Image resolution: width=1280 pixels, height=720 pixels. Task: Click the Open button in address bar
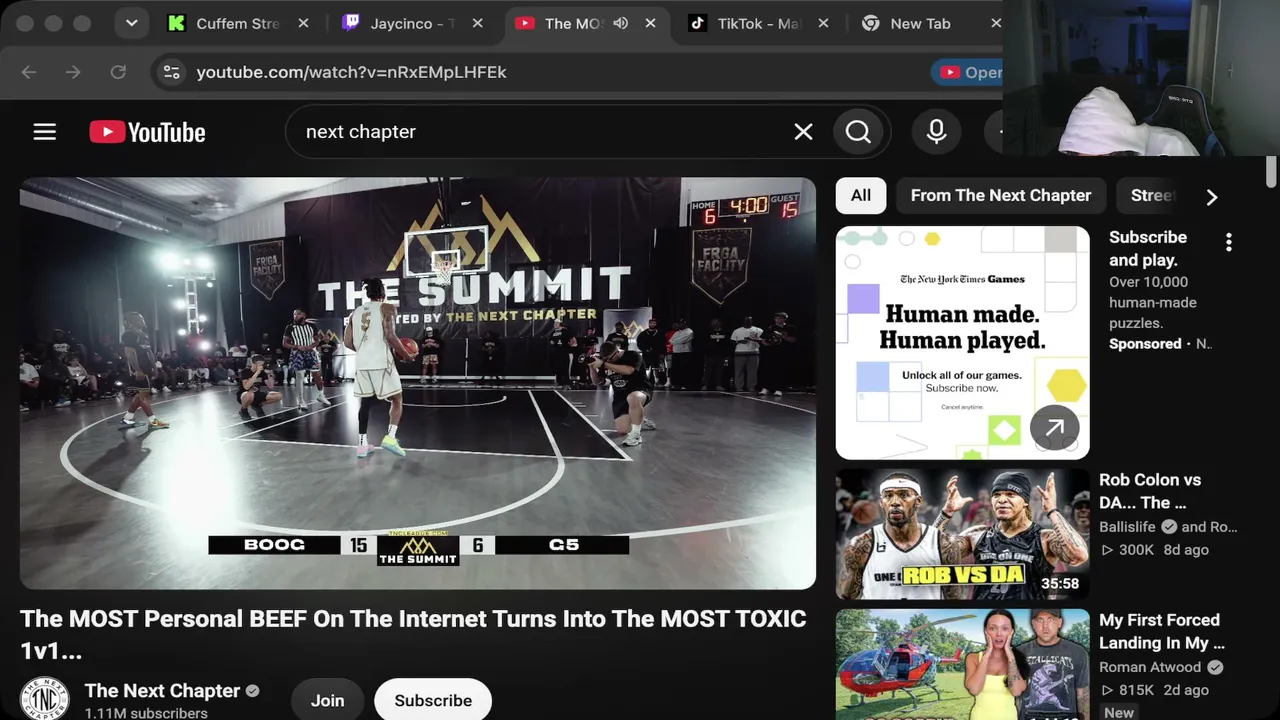click(968, 72)
